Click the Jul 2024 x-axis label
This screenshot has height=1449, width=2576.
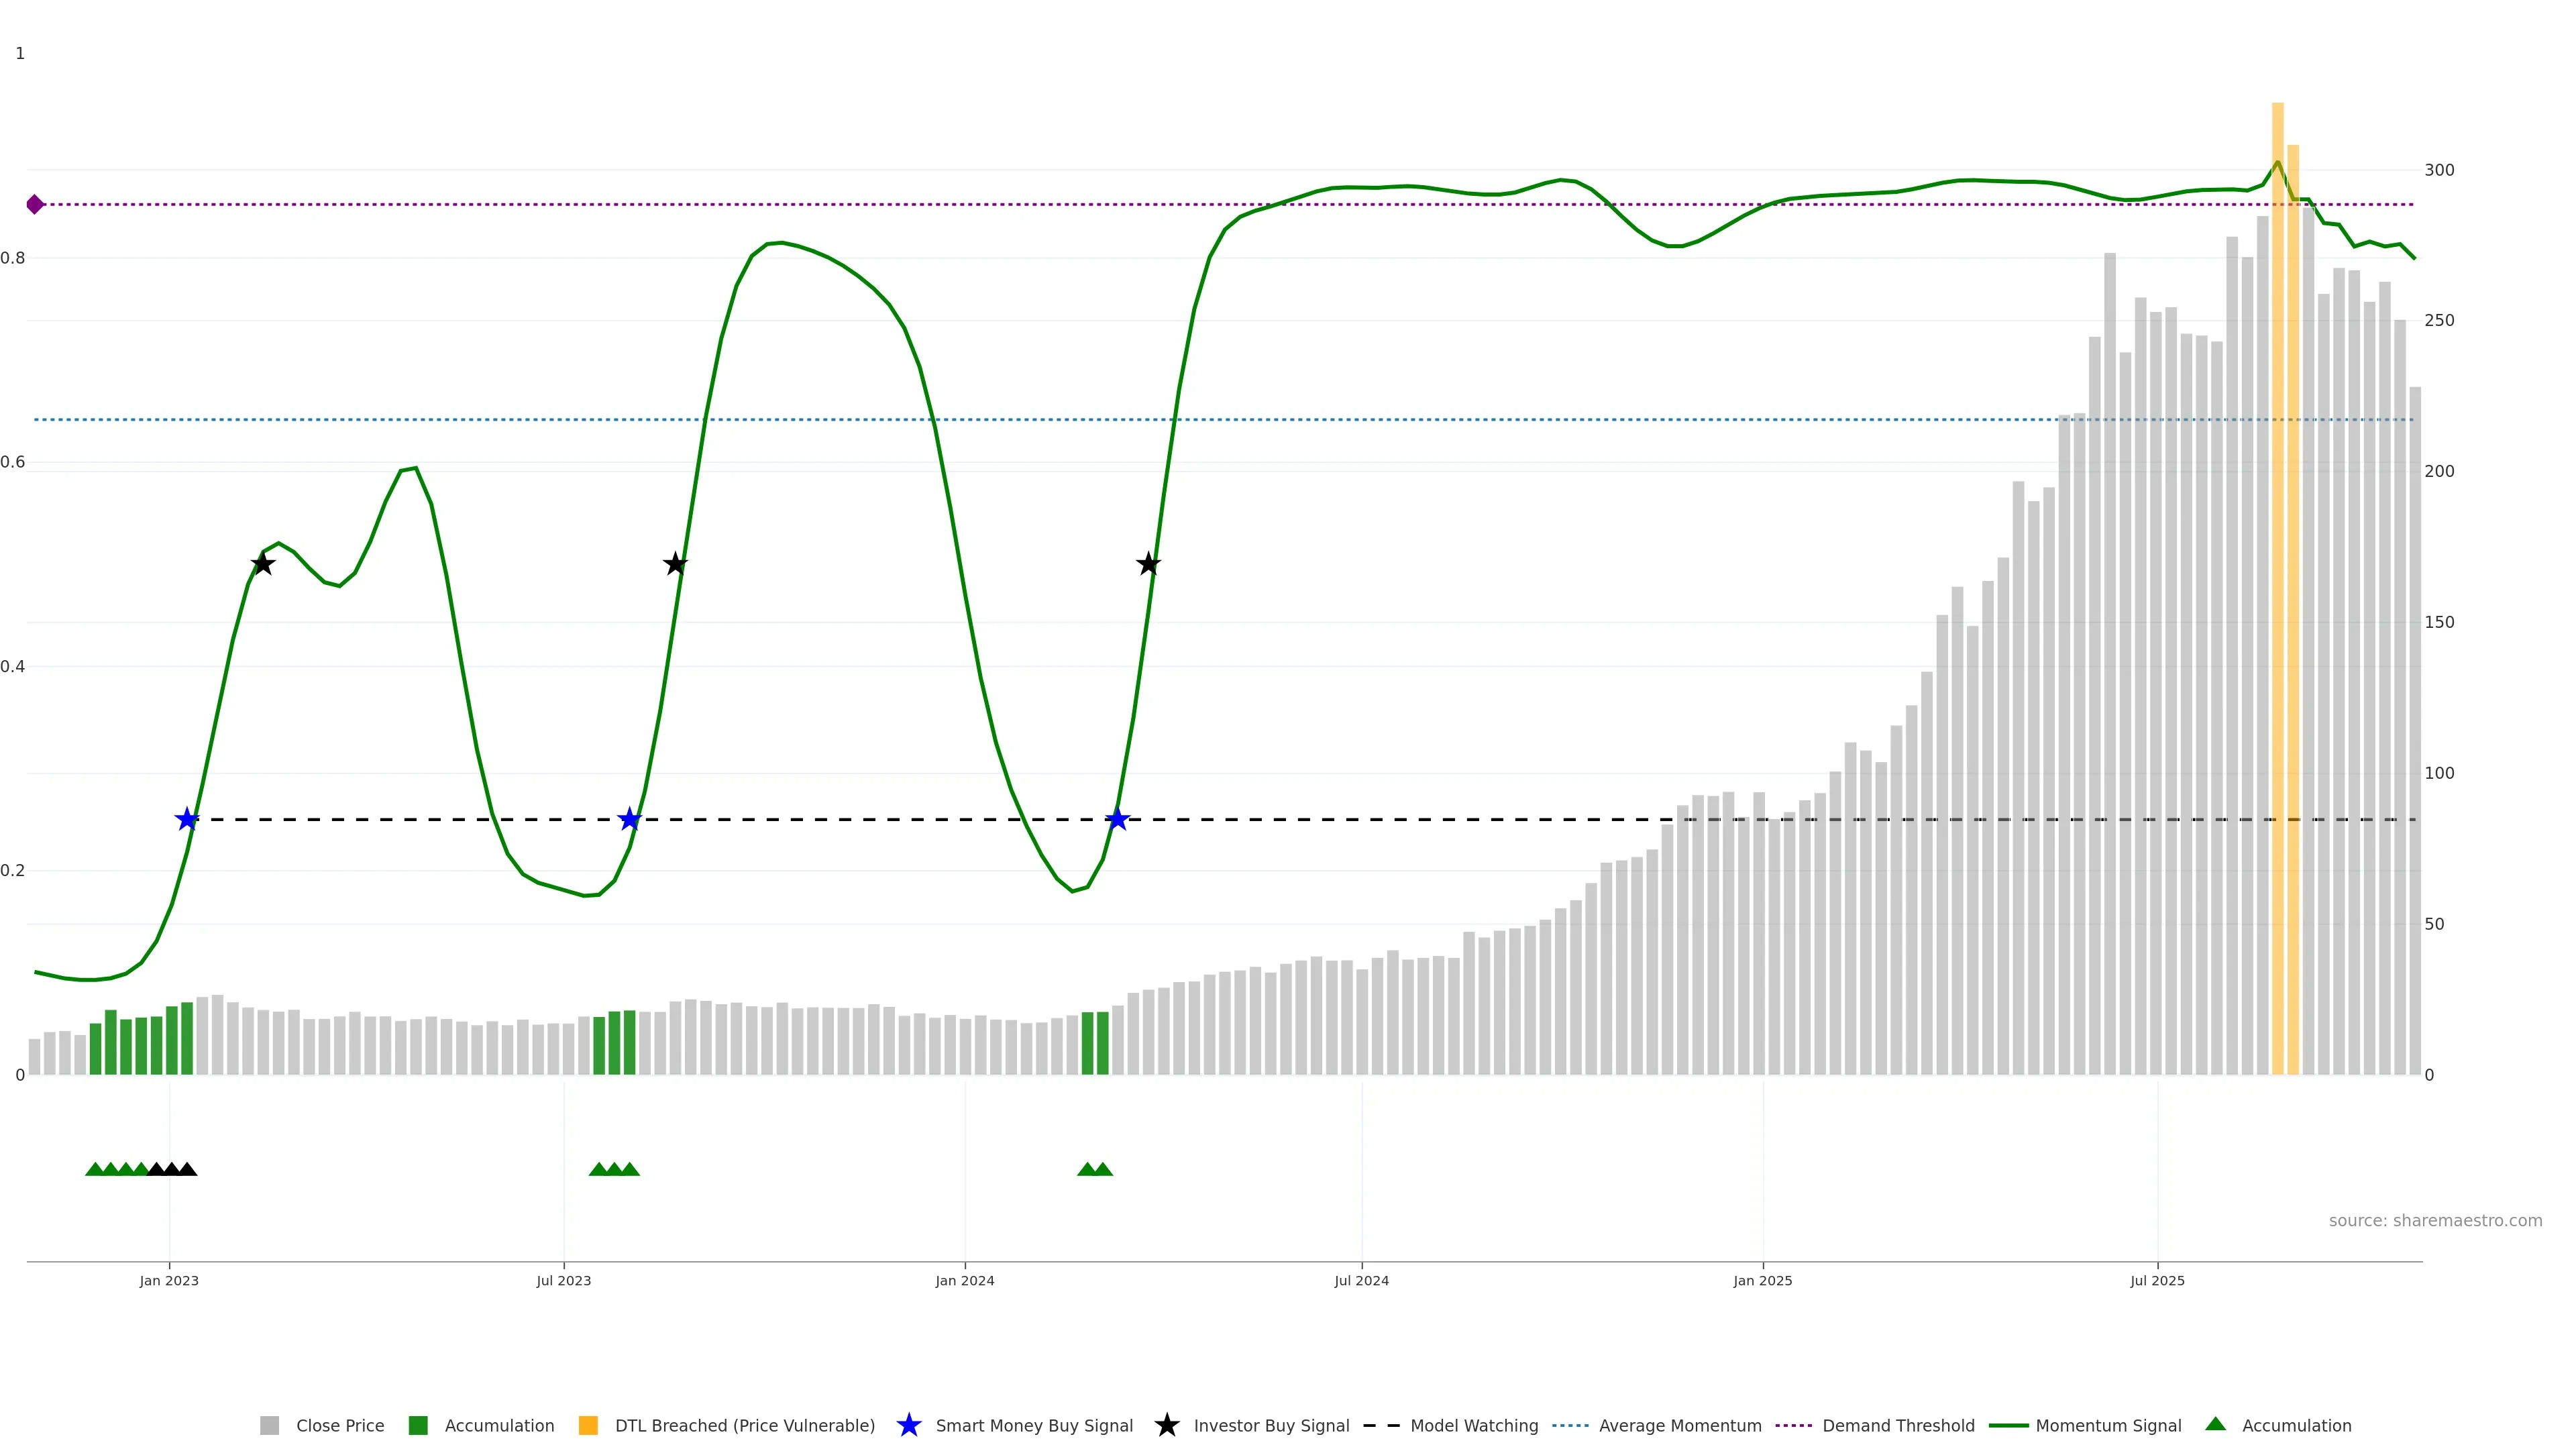[1361, 1280]
